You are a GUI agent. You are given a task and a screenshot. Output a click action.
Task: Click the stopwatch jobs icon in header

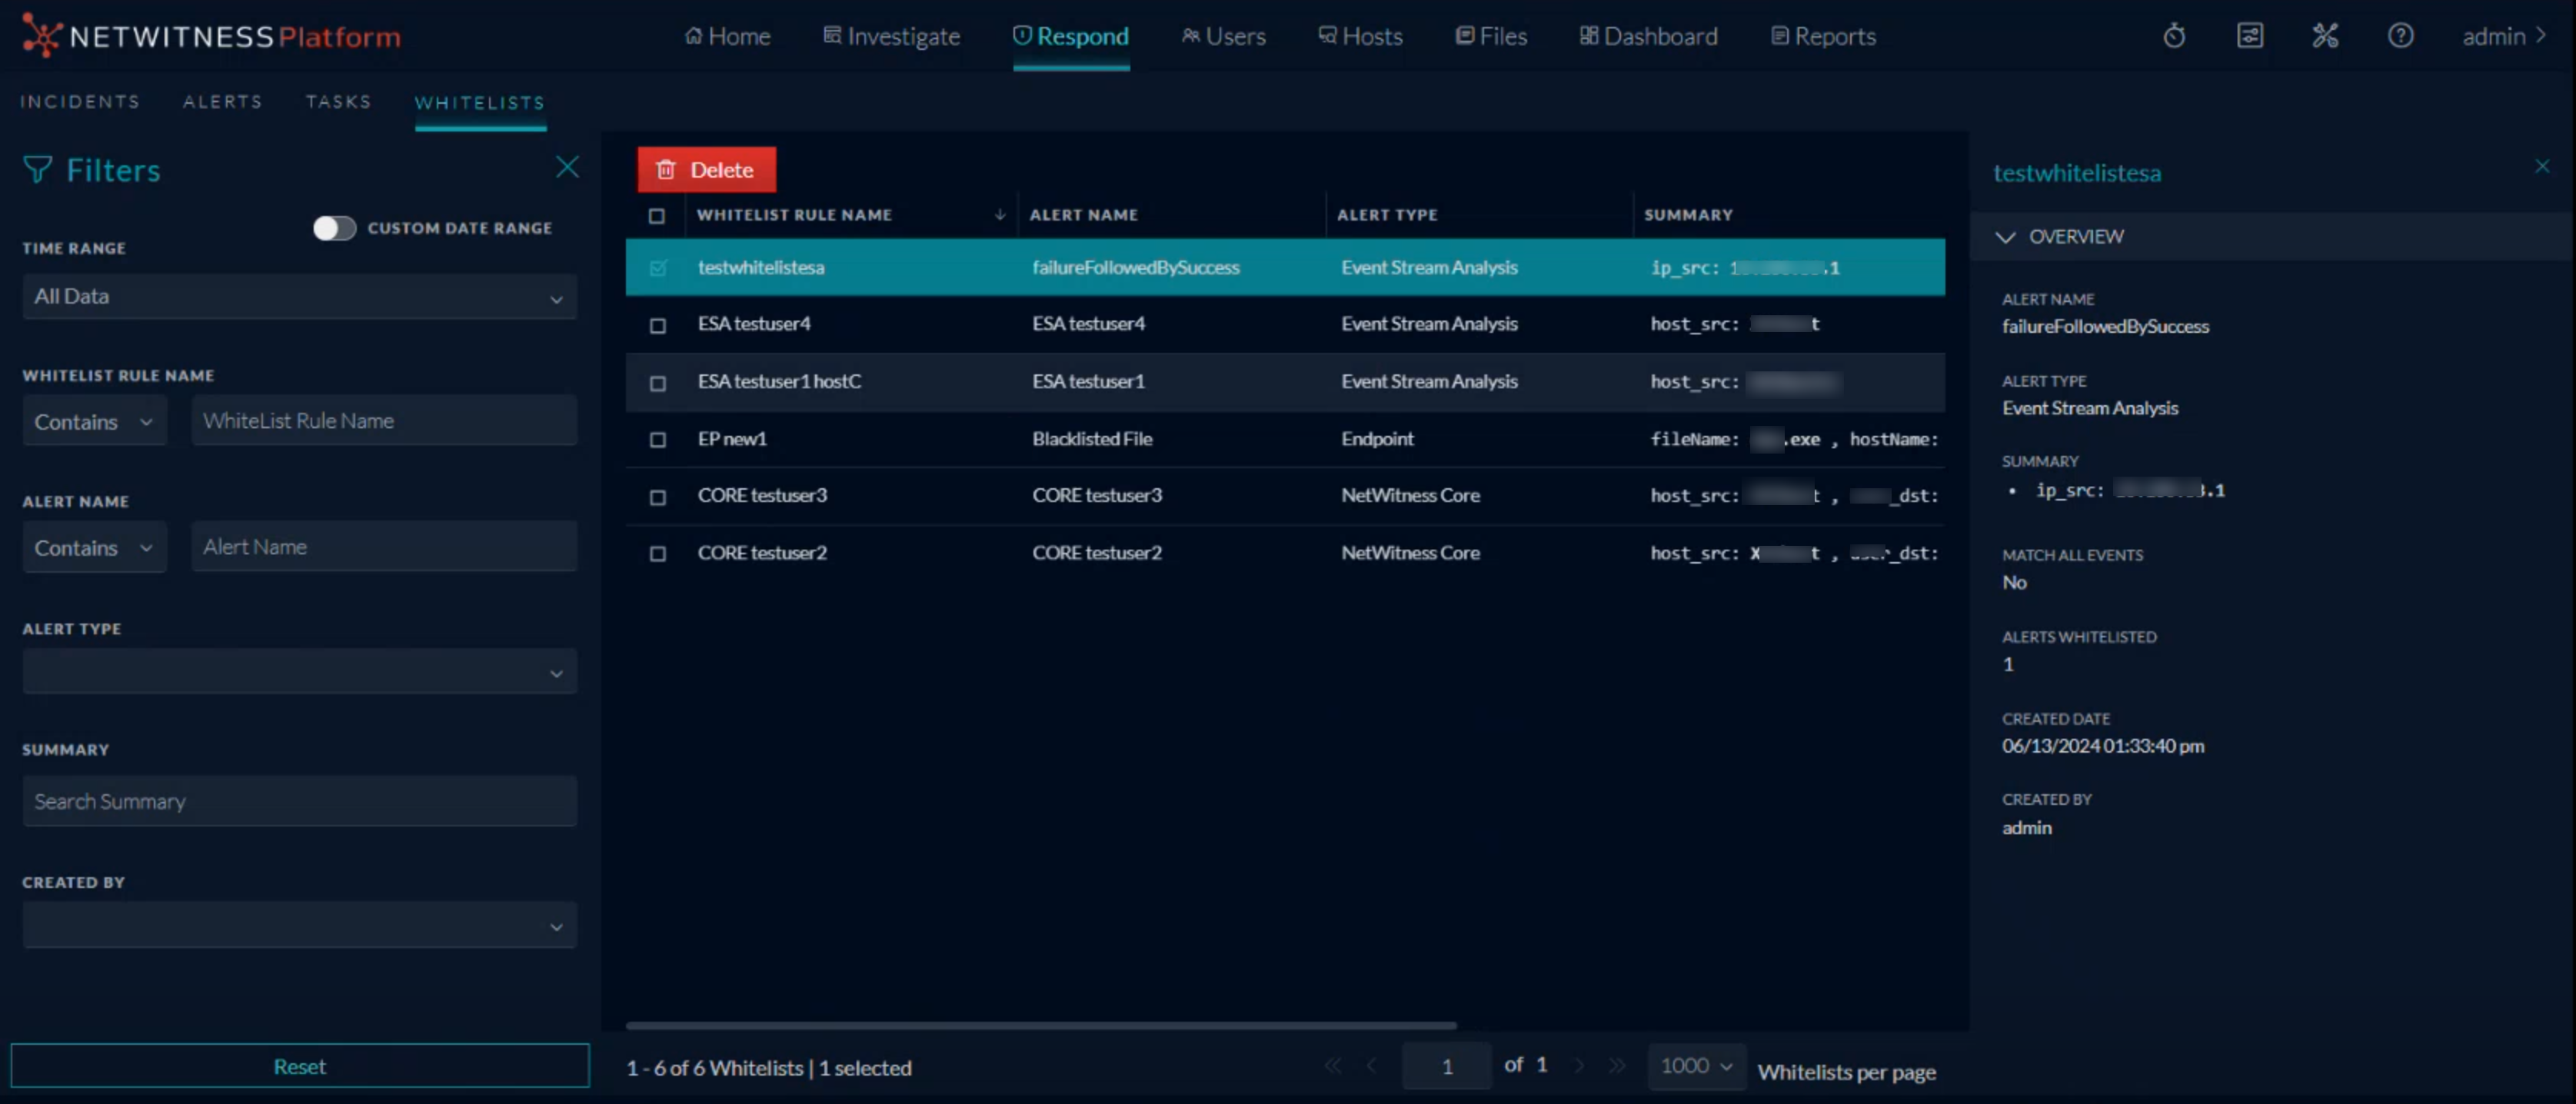coord(2174,37)
